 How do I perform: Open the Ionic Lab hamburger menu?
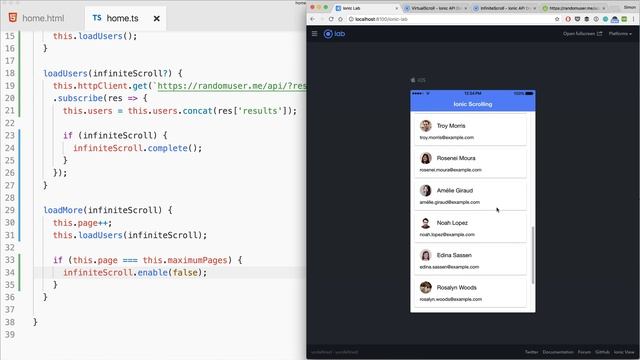coord(314,33)
